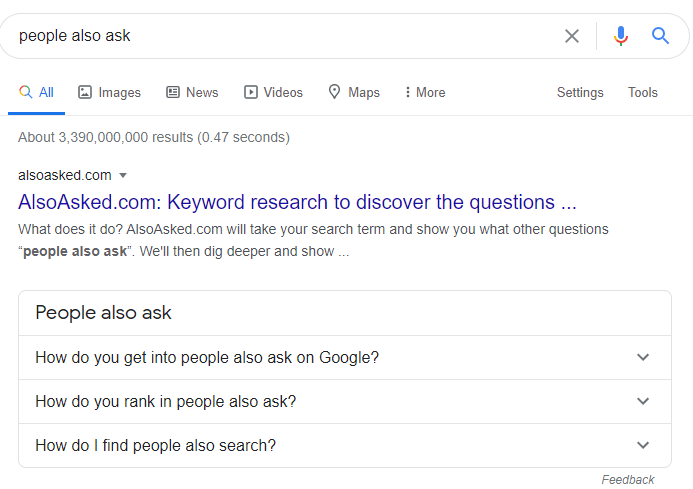
Task: Click the results count text 'About 3,390,000,000 results'
Action: [x=105, y=138]
